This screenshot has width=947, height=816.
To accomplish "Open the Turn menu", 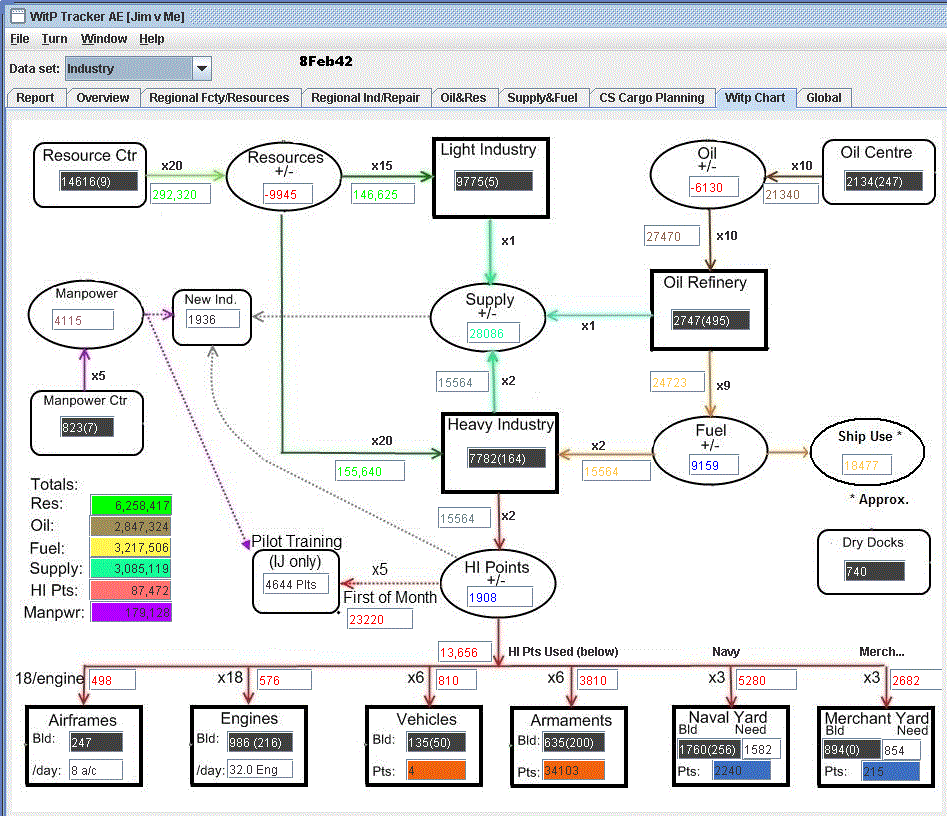I will pyautogui.click(x=54, y=39).
